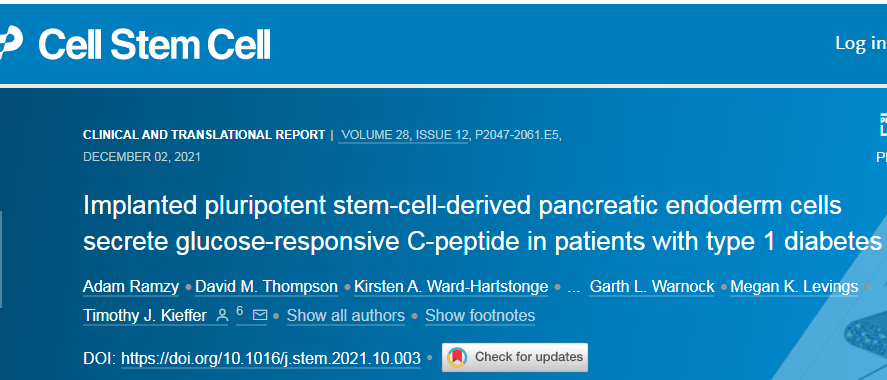This screenshot has height=380, width=887.
Task: Click the Cell Press logo icon
Action: (x=10, y=44)
